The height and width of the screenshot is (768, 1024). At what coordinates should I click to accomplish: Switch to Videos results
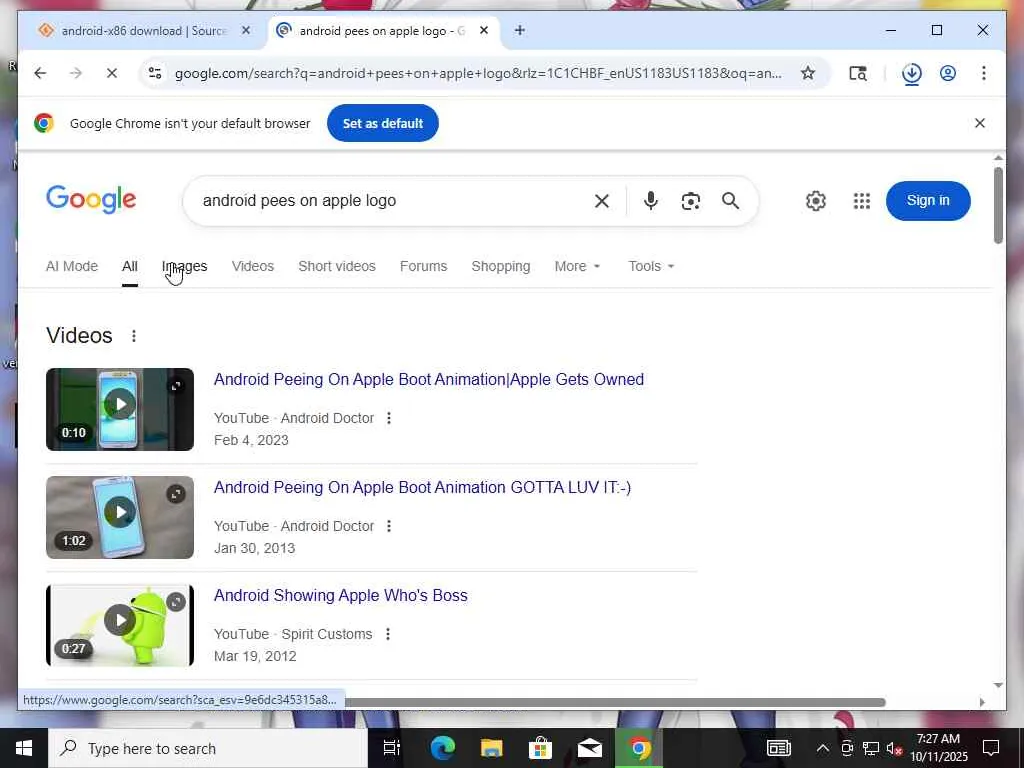(x=253, y=266)
